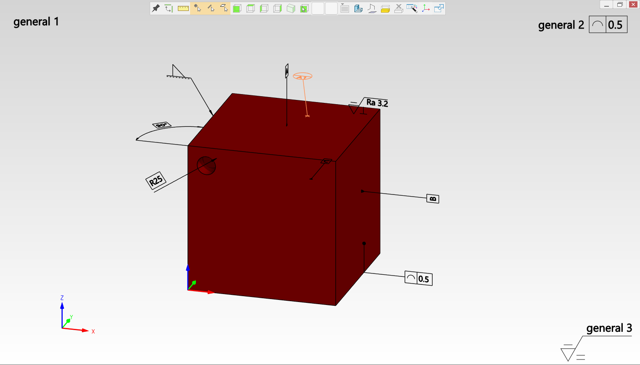
Task: Click the selection box corner icon
Action: click(x=169, y=8)
